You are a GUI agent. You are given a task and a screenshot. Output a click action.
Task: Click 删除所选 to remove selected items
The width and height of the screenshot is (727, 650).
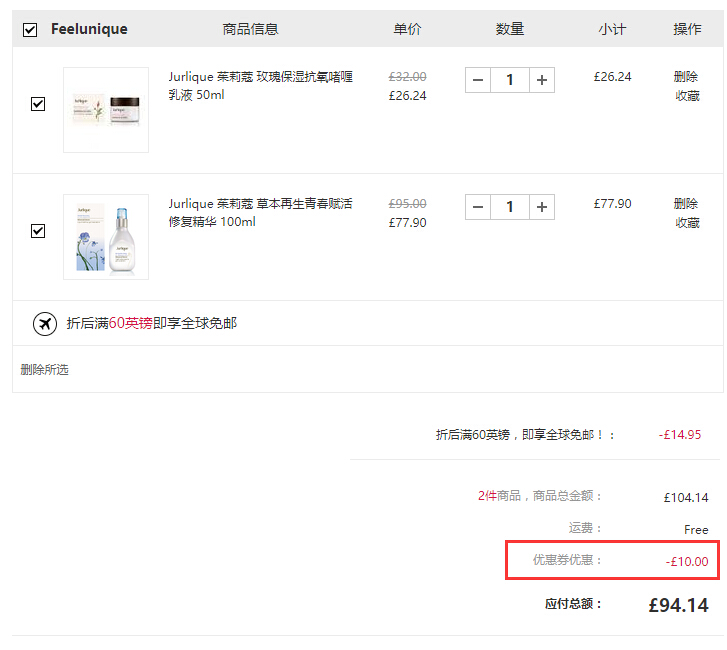click(x=45, y=370)
